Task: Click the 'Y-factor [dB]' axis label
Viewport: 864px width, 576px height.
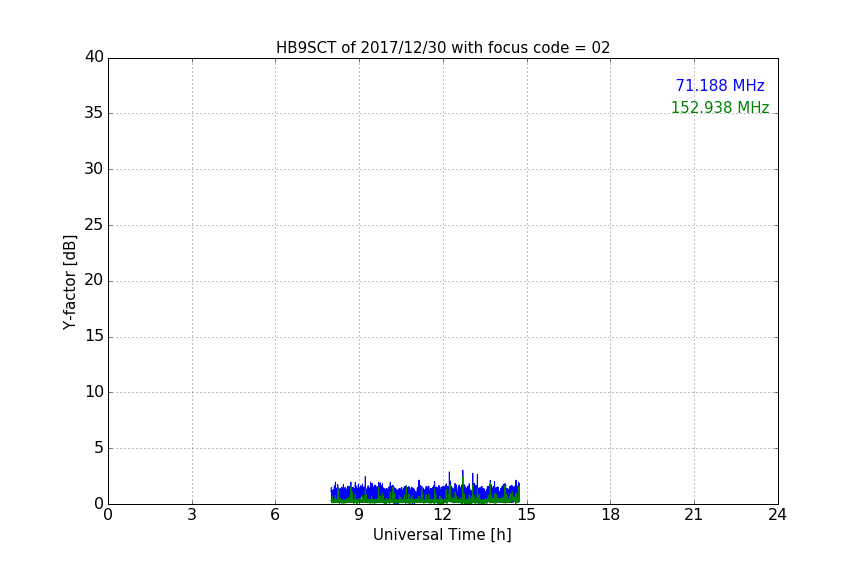Action: (x=69, y=282)
